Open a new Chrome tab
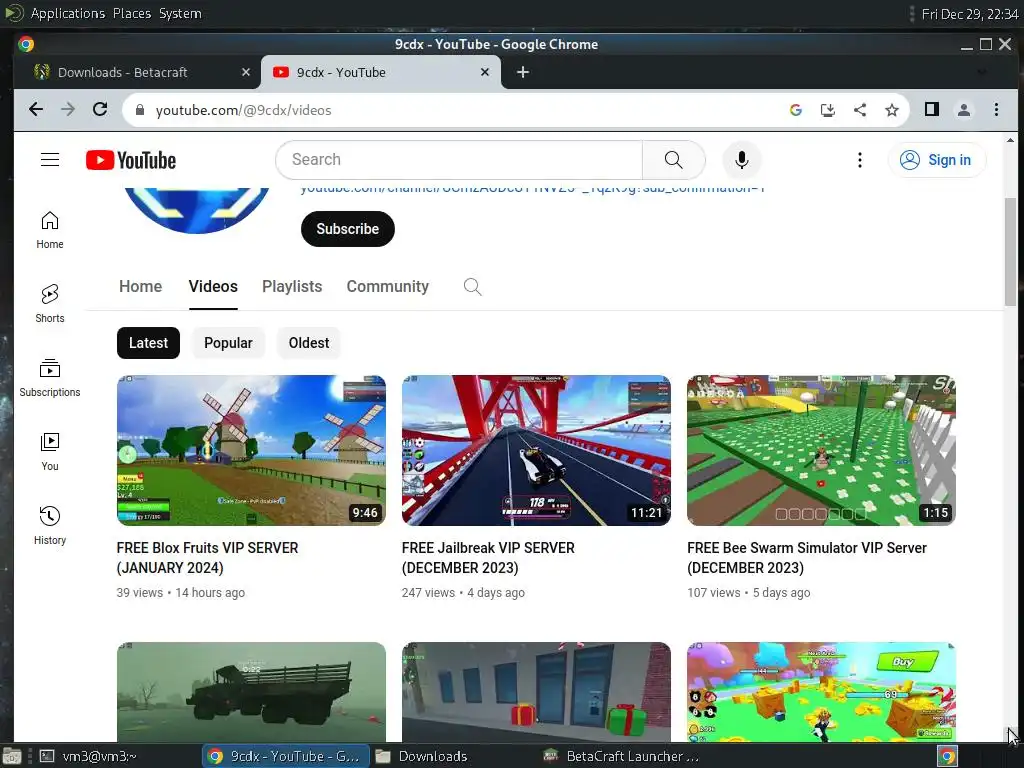This screenshot has height=768, width=1024. click(x=523, y=72)
